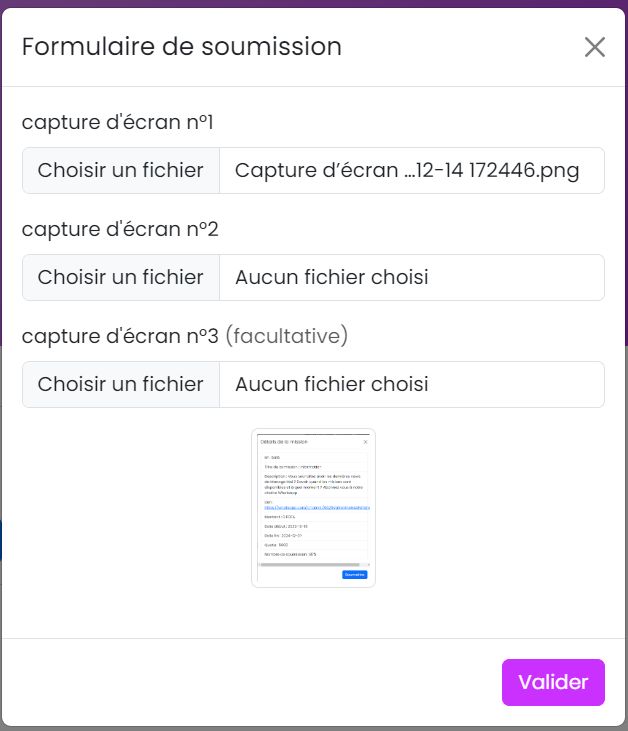Click the 'capture d'écran n°2' label

pyautogui.click(x=120, y=229)
